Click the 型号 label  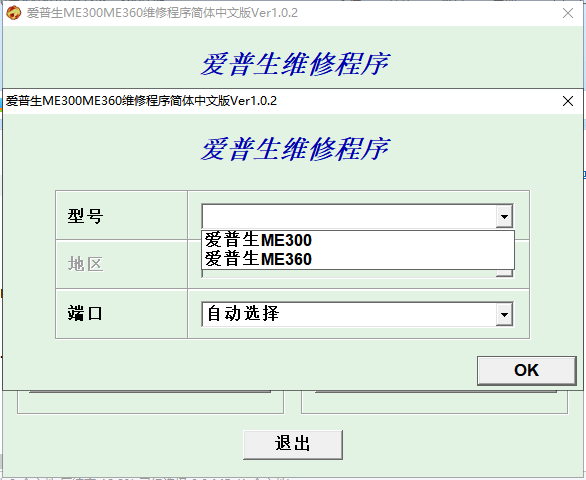pyautogui.click(x=85, y=216)
